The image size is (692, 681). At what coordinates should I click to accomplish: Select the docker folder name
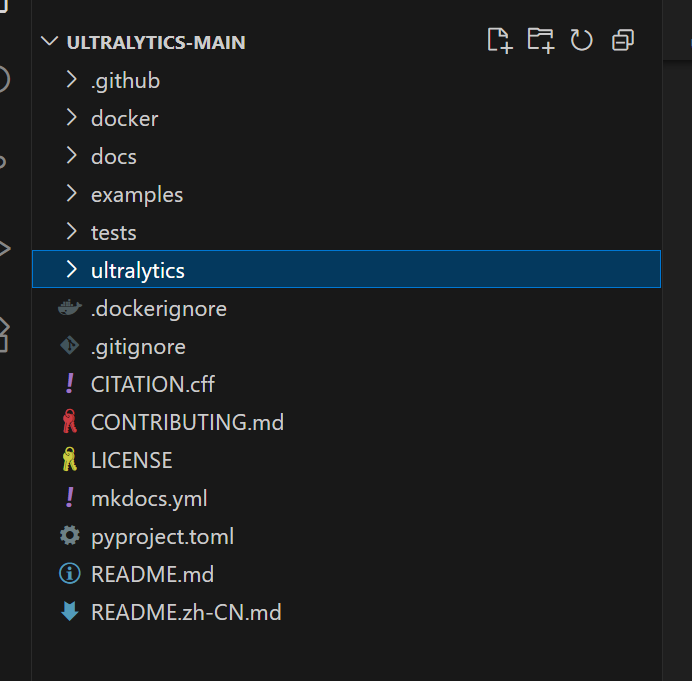[x=124, y=119]
